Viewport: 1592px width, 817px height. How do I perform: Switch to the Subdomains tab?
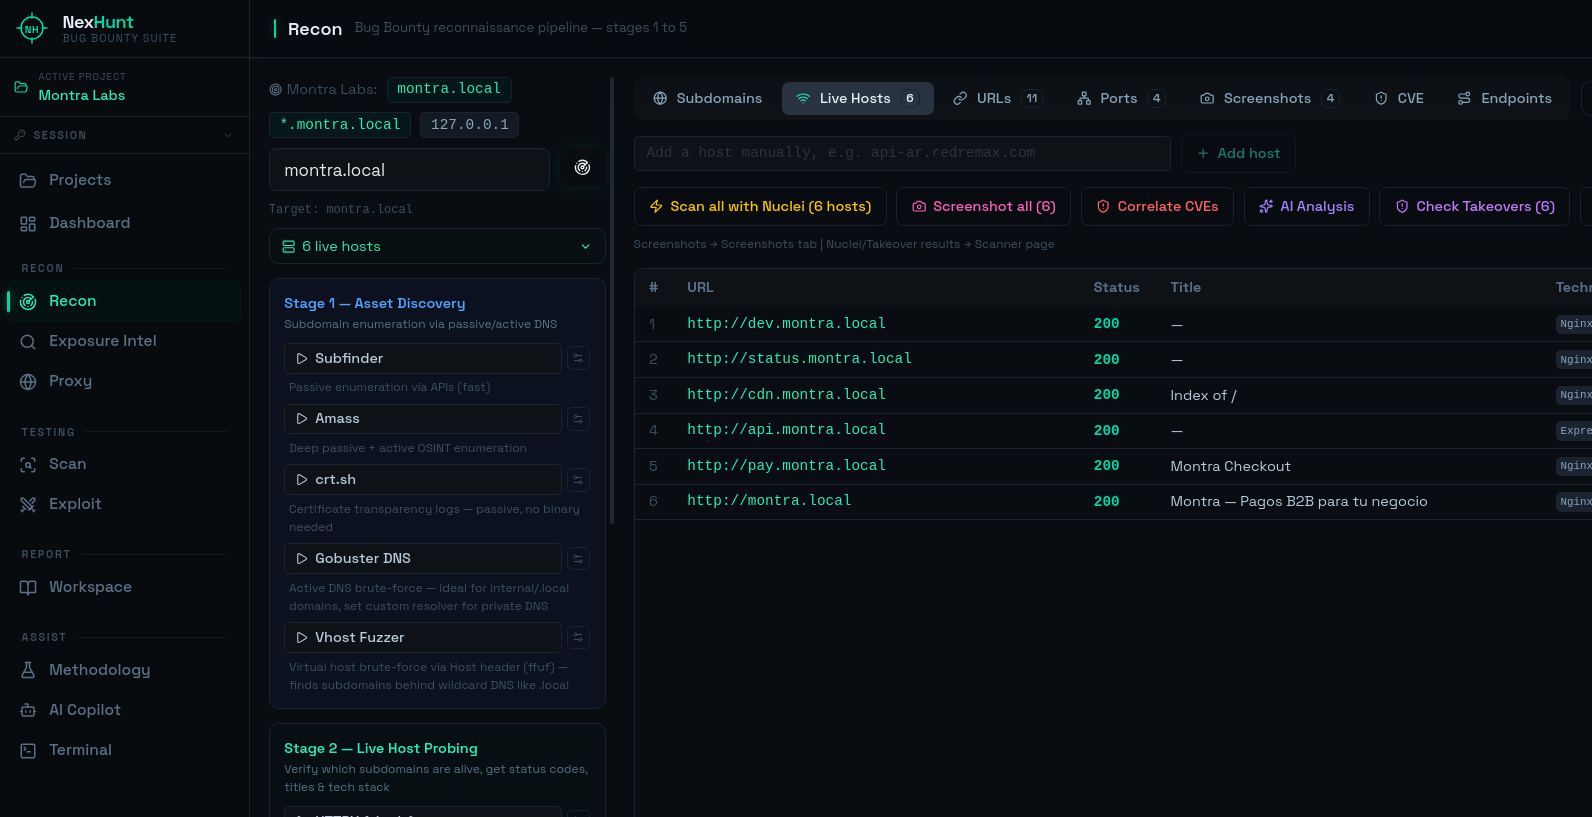pos(707,98)
